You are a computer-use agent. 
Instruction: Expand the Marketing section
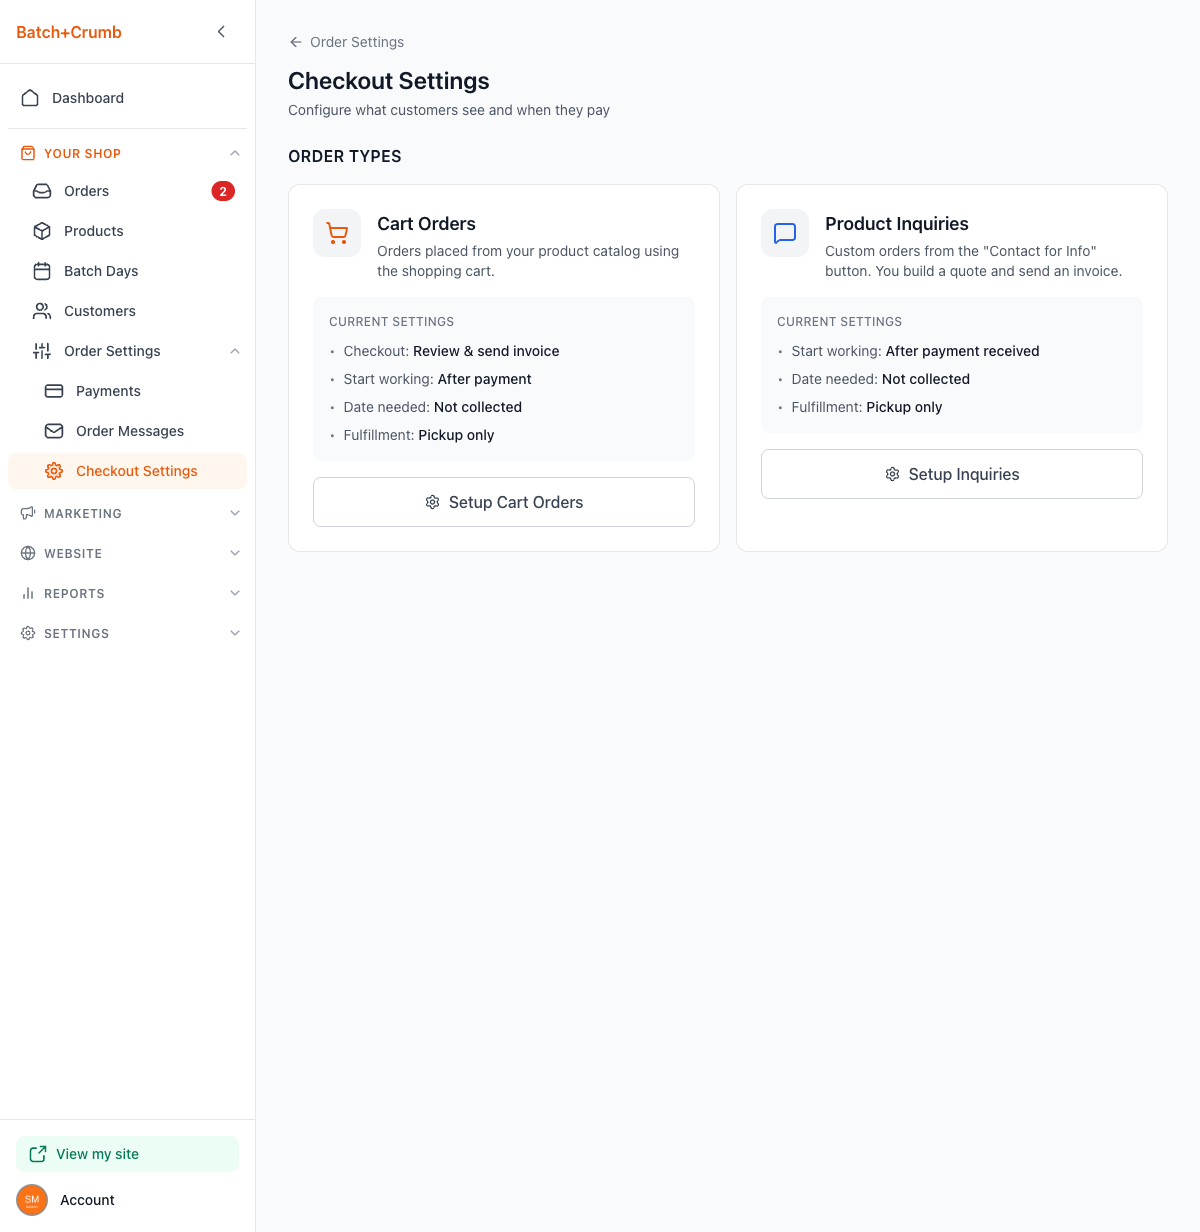(x=235, y=513)
